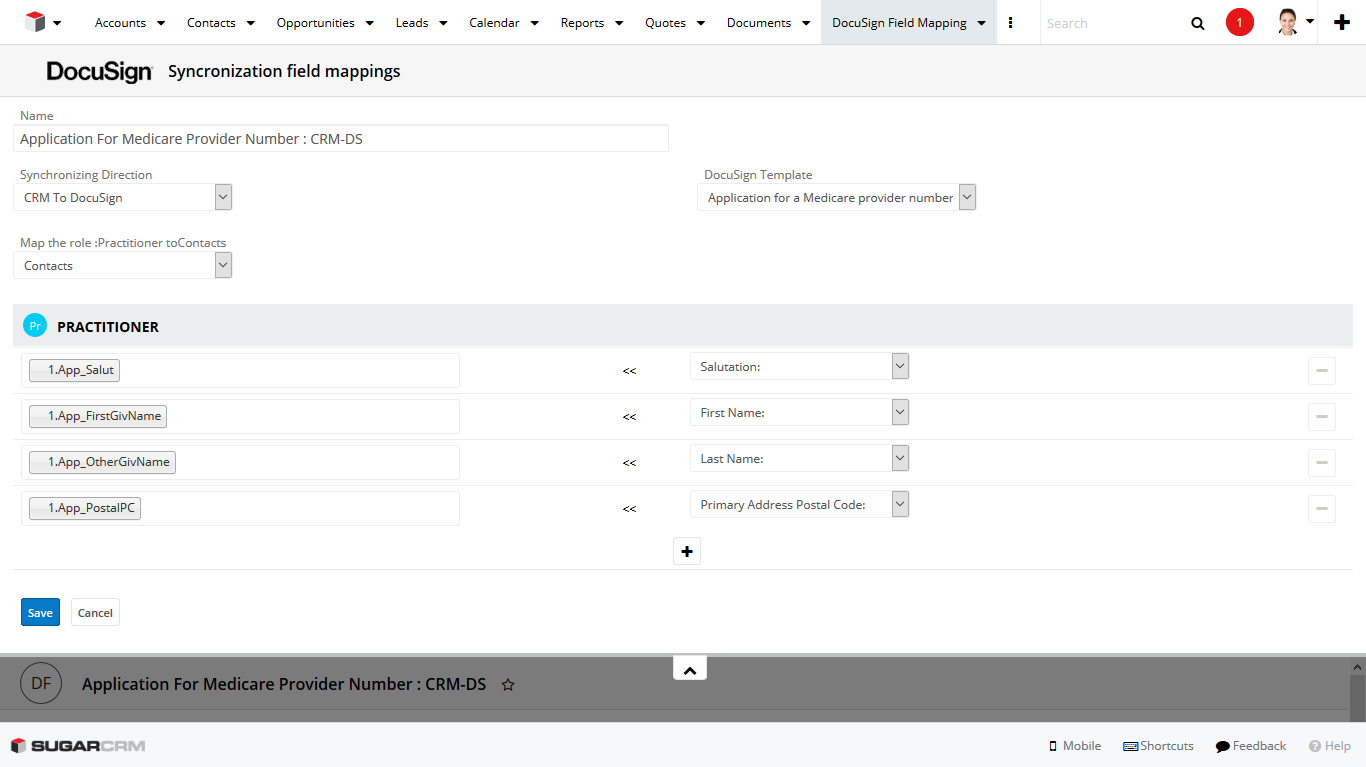Open the Shortcuts footer link
Viewport: 1366px width, 767px height.
pos(1158,746)
